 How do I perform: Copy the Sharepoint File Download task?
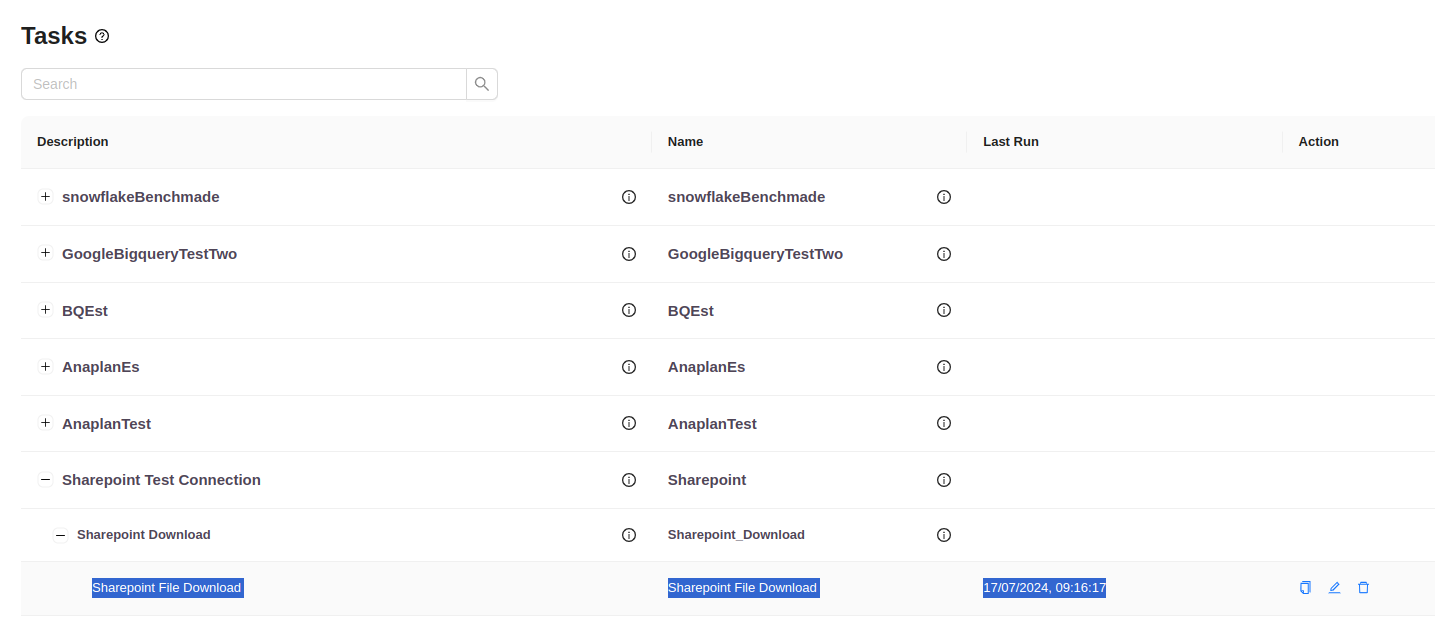pyautogui.click(x=1305, y=588)
